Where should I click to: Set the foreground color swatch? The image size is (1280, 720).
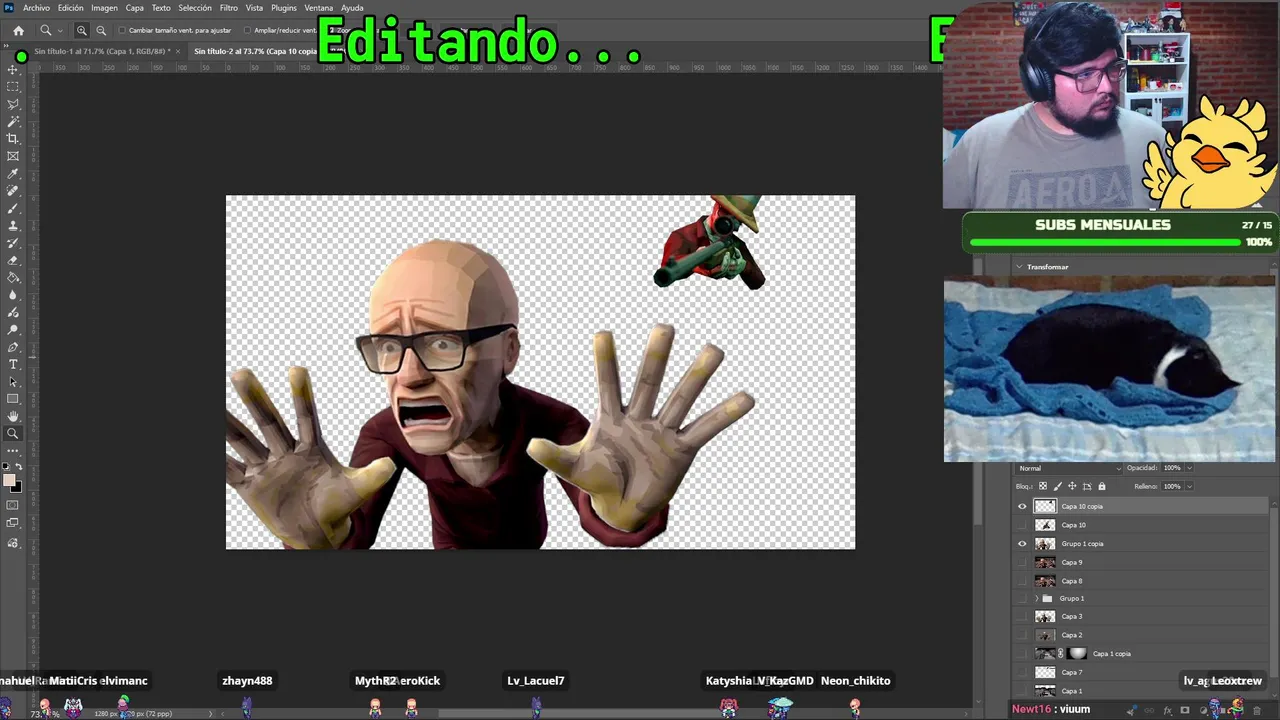pyautogui.click(x=9, y=480)
